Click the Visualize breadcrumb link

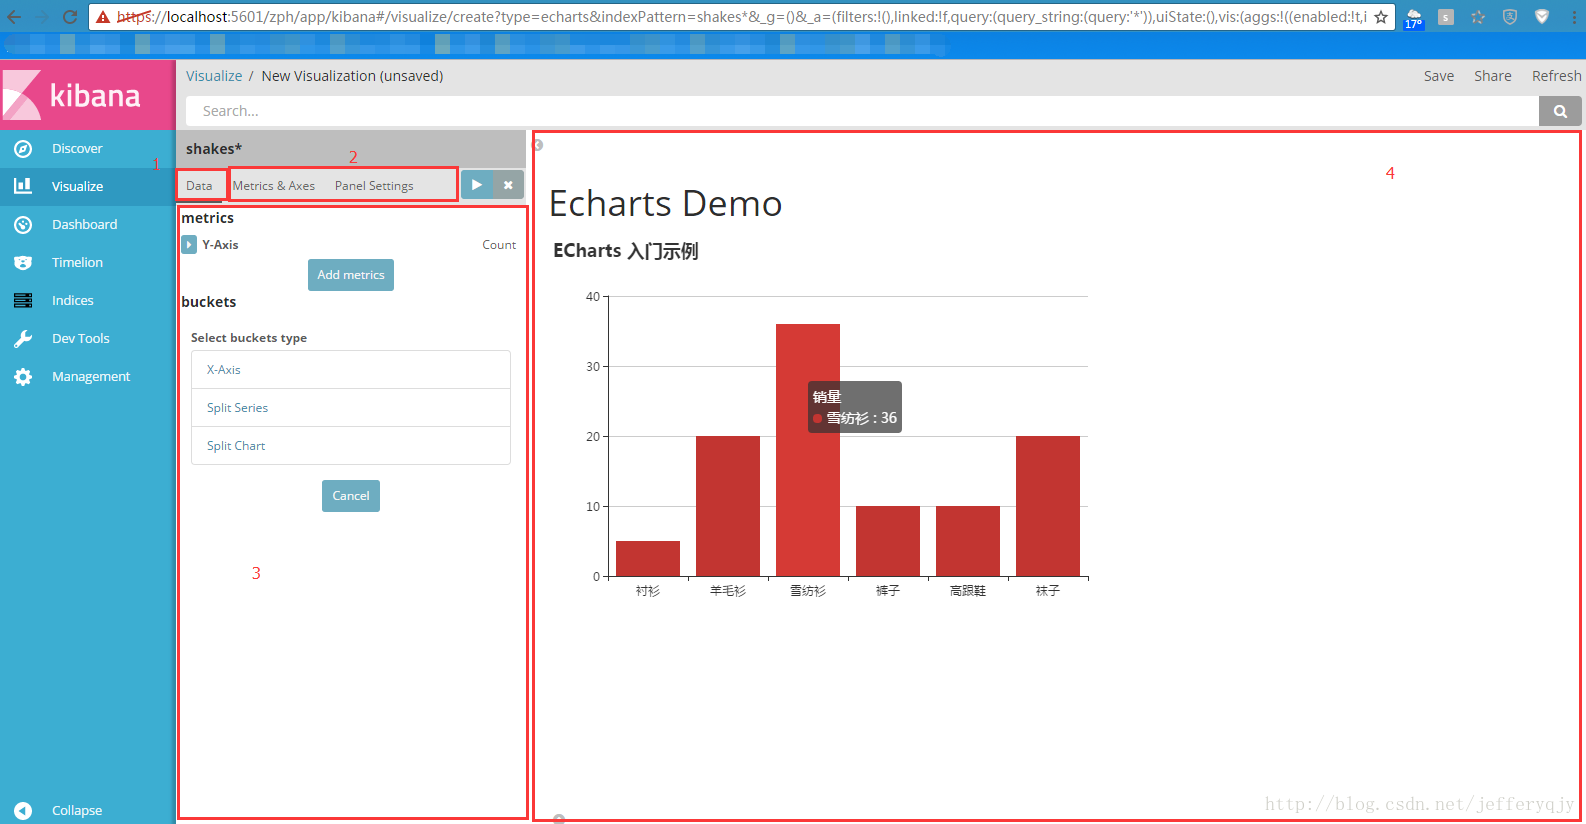(x=214, y=76)
